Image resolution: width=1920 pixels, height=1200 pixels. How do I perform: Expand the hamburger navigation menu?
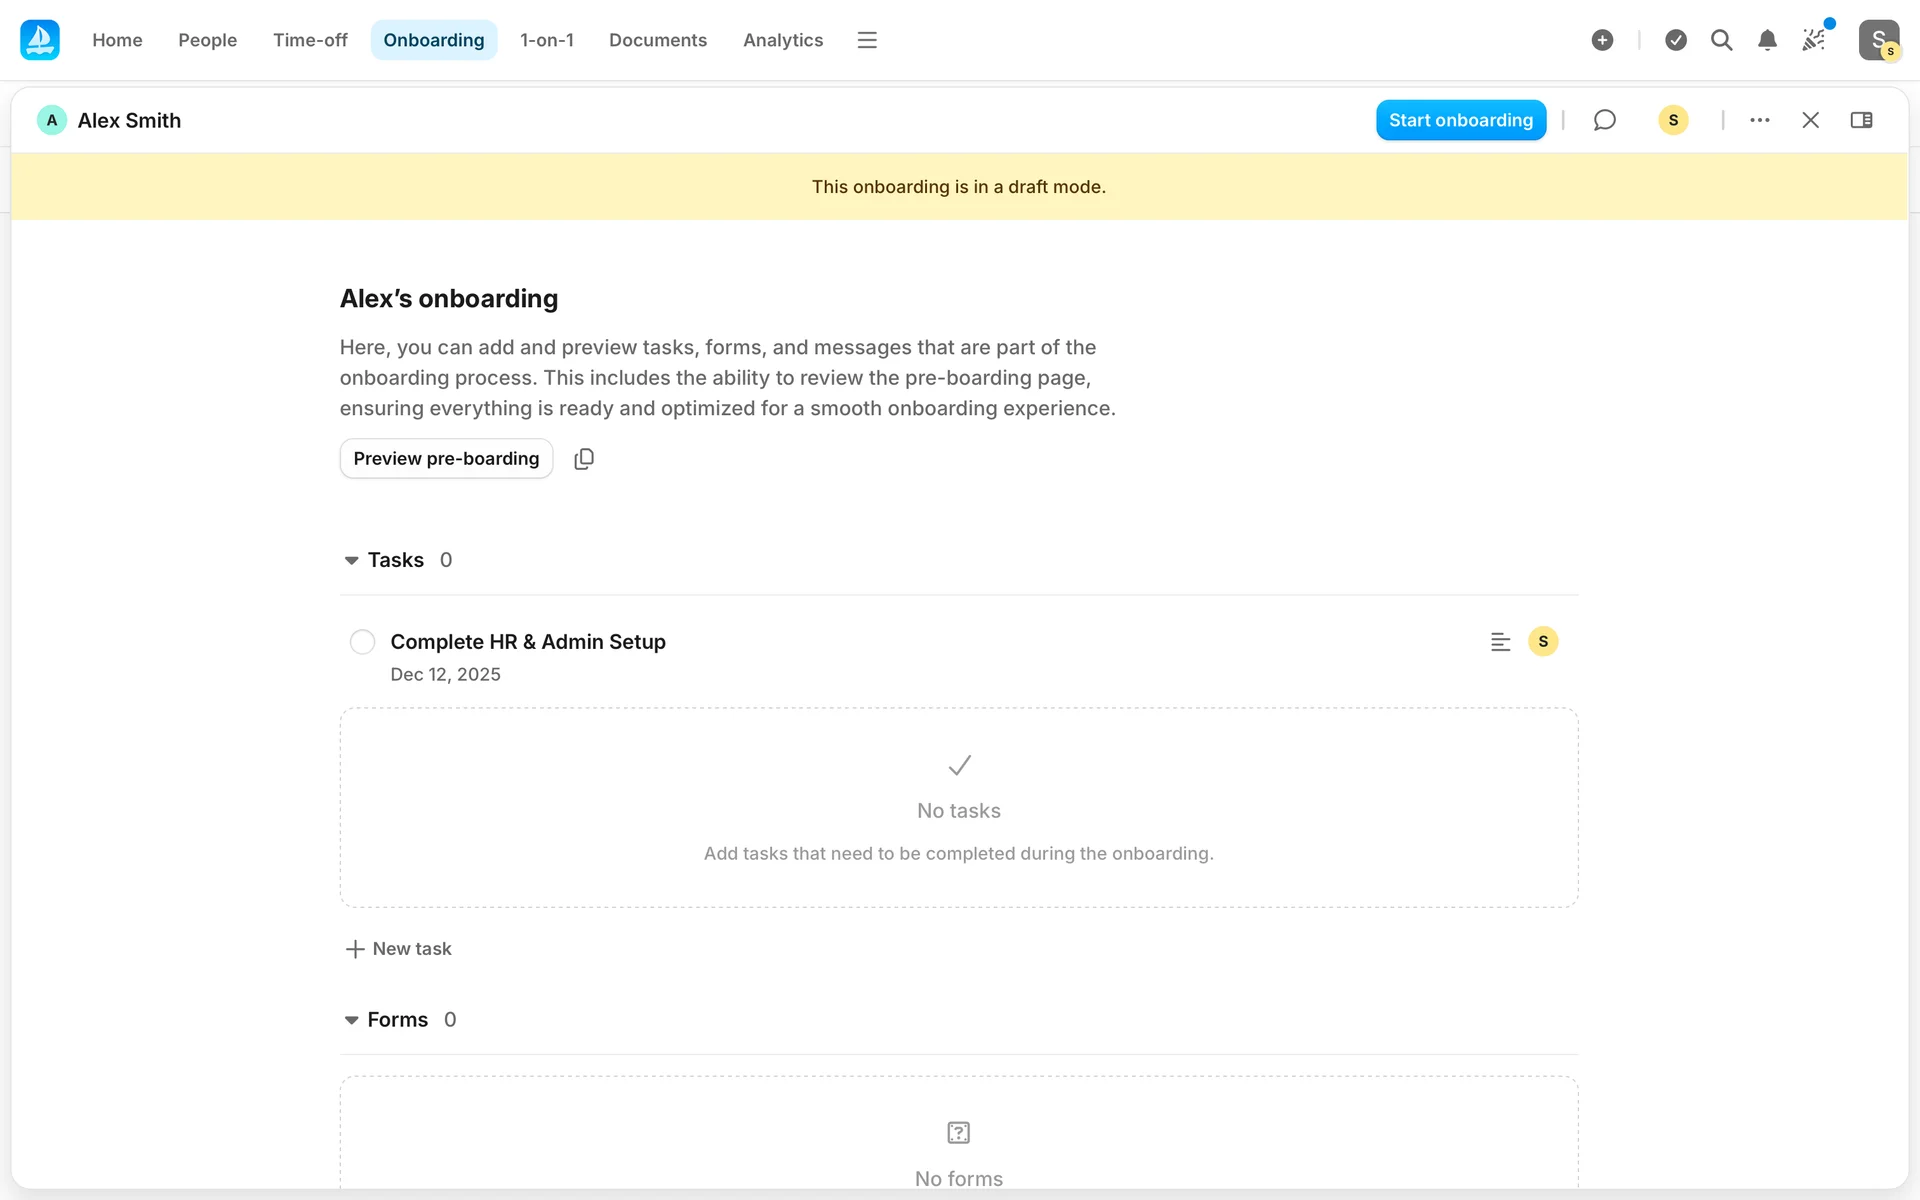point(867,40)
